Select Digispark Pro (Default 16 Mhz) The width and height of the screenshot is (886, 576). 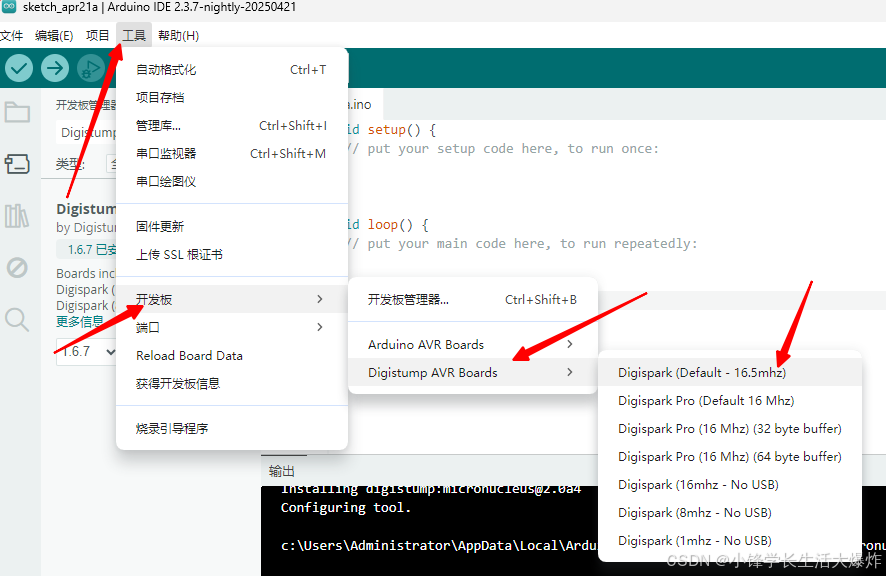coord(729,400)
